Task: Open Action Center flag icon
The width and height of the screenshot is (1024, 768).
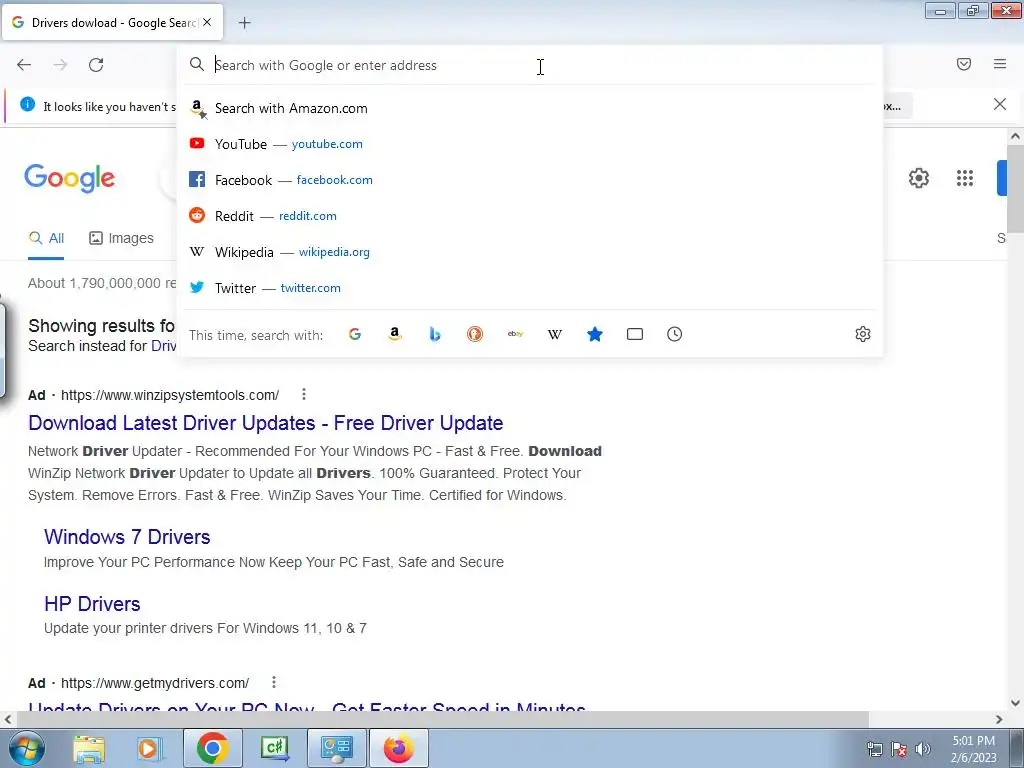Action: pyautogui.click(x=899, y=749)
